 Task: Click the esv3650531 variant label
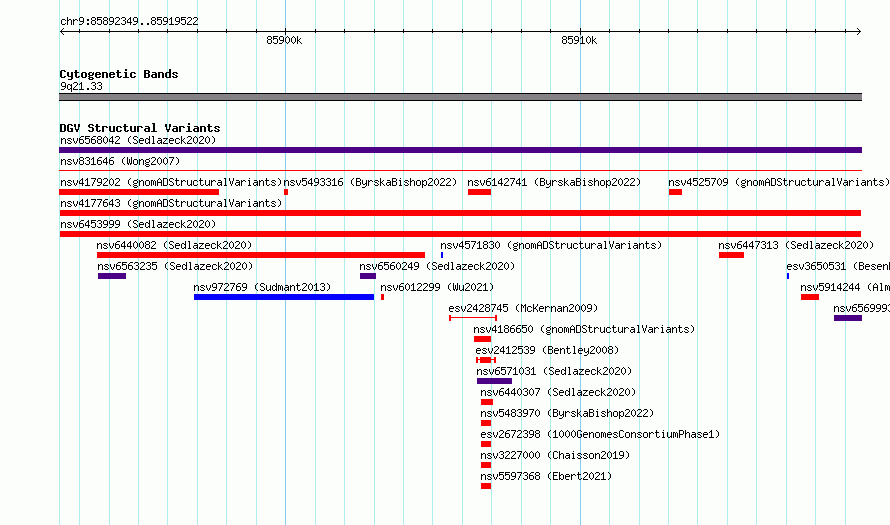pos(838,266)
